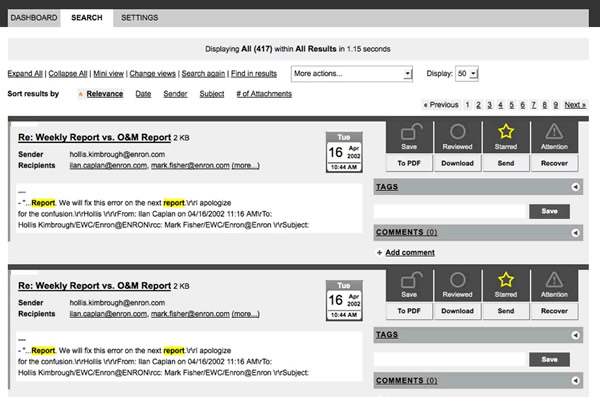The width and height of the screenshot is (600, 397).
Task: Collapse the TAGS panel in first result
Action: tap(575, 187)
